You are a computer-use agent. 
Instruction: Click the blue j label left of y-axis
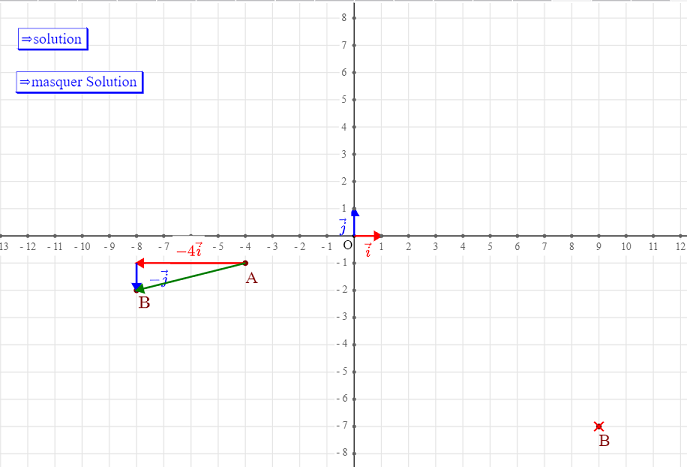click(342, 224)
